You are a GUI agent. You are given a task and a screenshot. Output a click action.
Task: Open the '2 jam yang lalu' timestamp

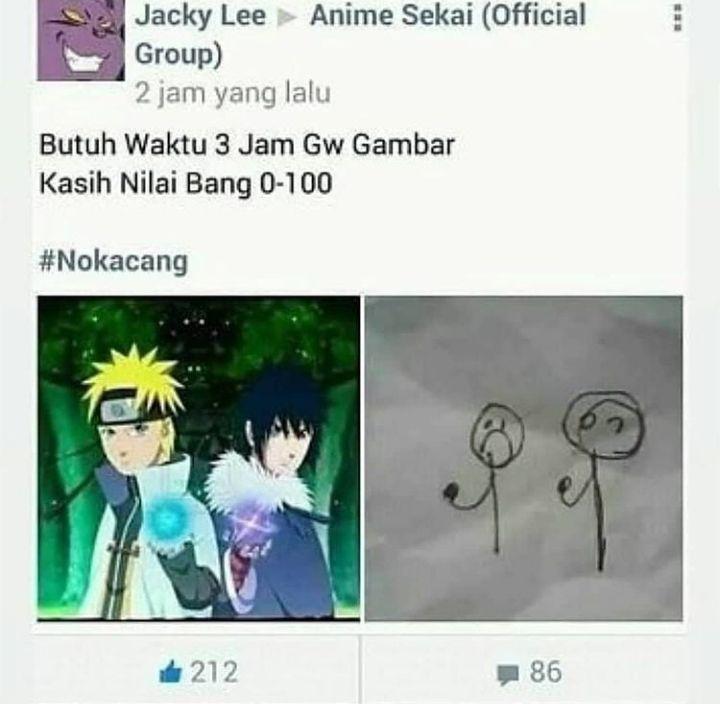(x=233, y=93)
